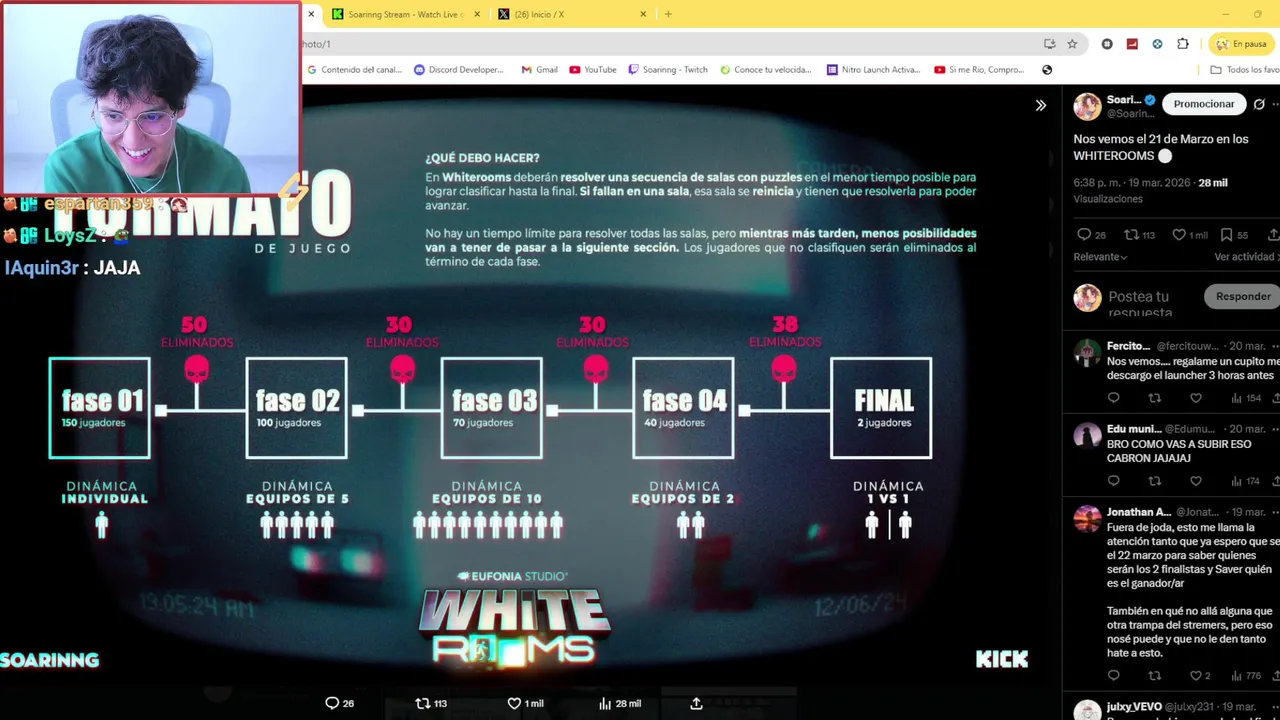
Task: Open the YouTube bookmark
Action: coord(593,70)
